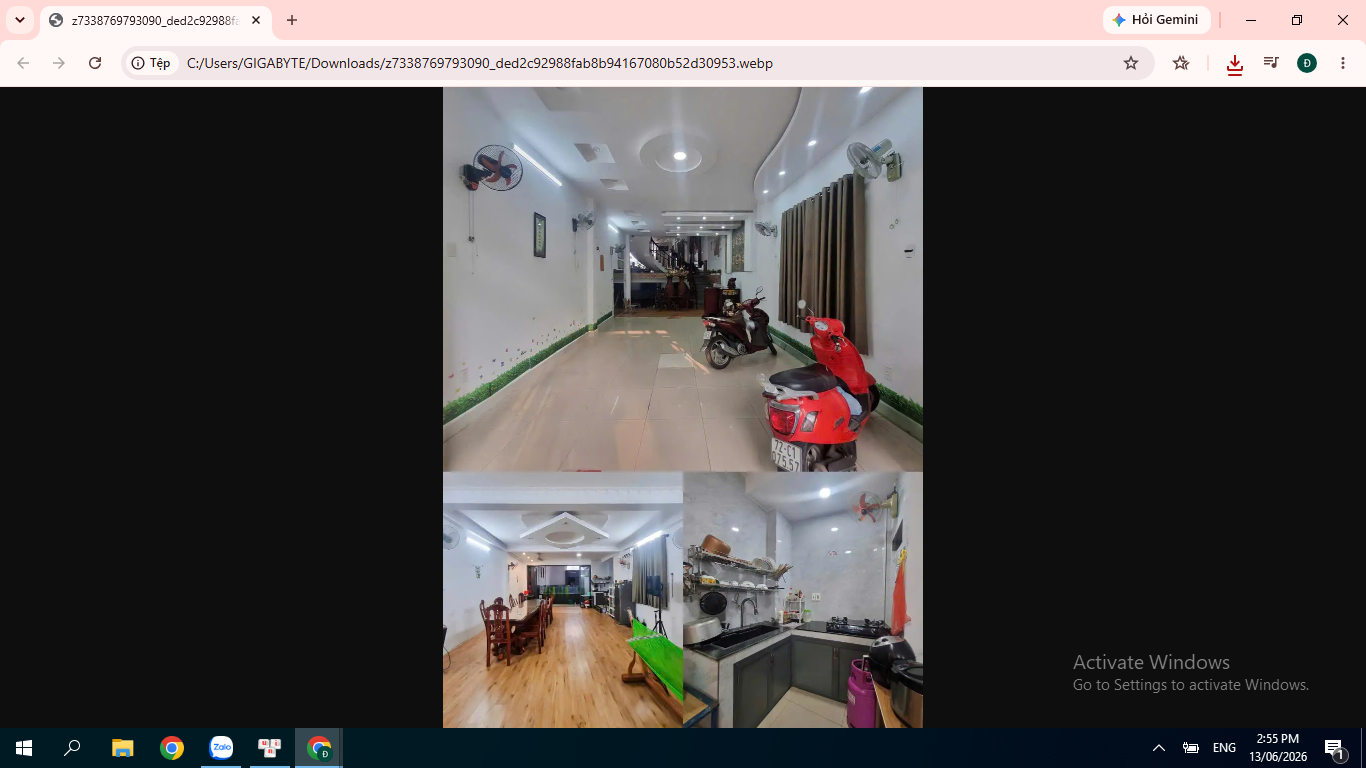Open the three-dot Chrome menu
The width and height of the screenshot is (1366, 768).
[1343, 63]
